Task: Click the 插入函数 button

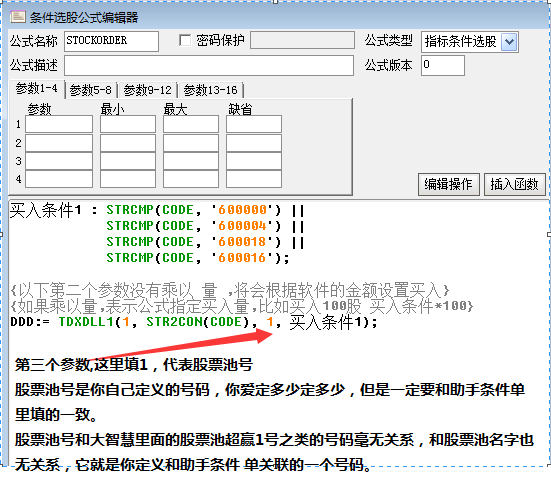Action: click(x=514, y=184)
